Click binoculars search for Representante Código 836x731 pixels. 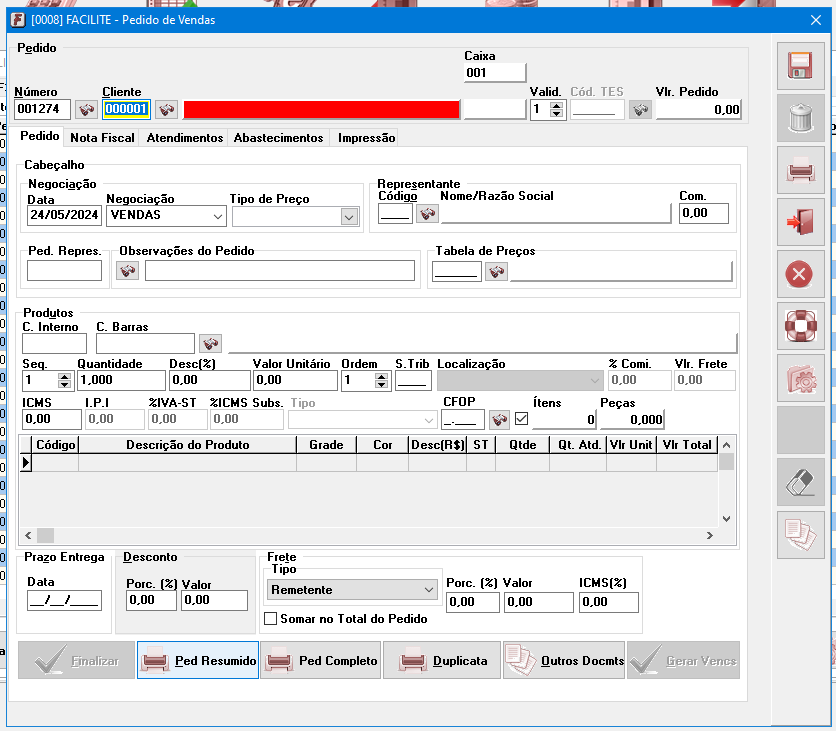tap(427, 214)
